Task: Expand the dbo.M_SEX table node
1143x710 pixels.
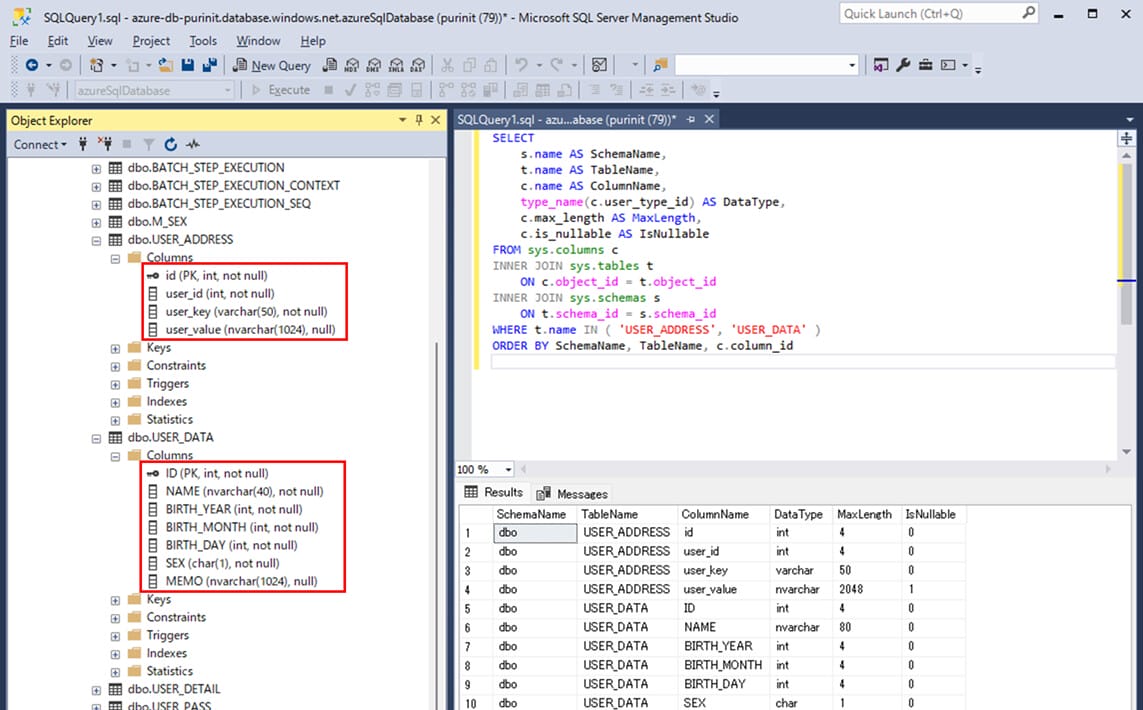Action: pos(97,222)
